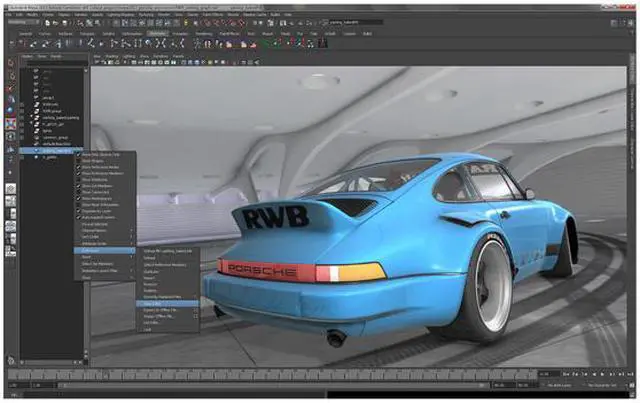
Task: Toggle Show DAG Objects Only checkbox
Action: coord(78,155)
